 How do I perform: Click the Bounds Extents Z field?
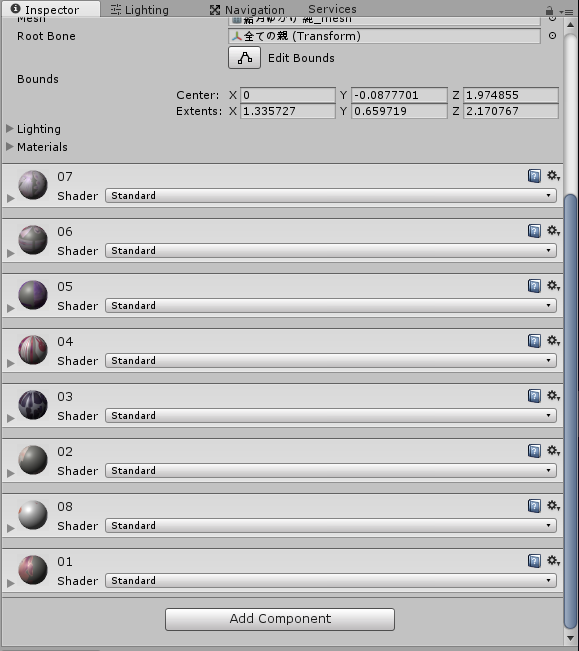(x=511, y=111)
